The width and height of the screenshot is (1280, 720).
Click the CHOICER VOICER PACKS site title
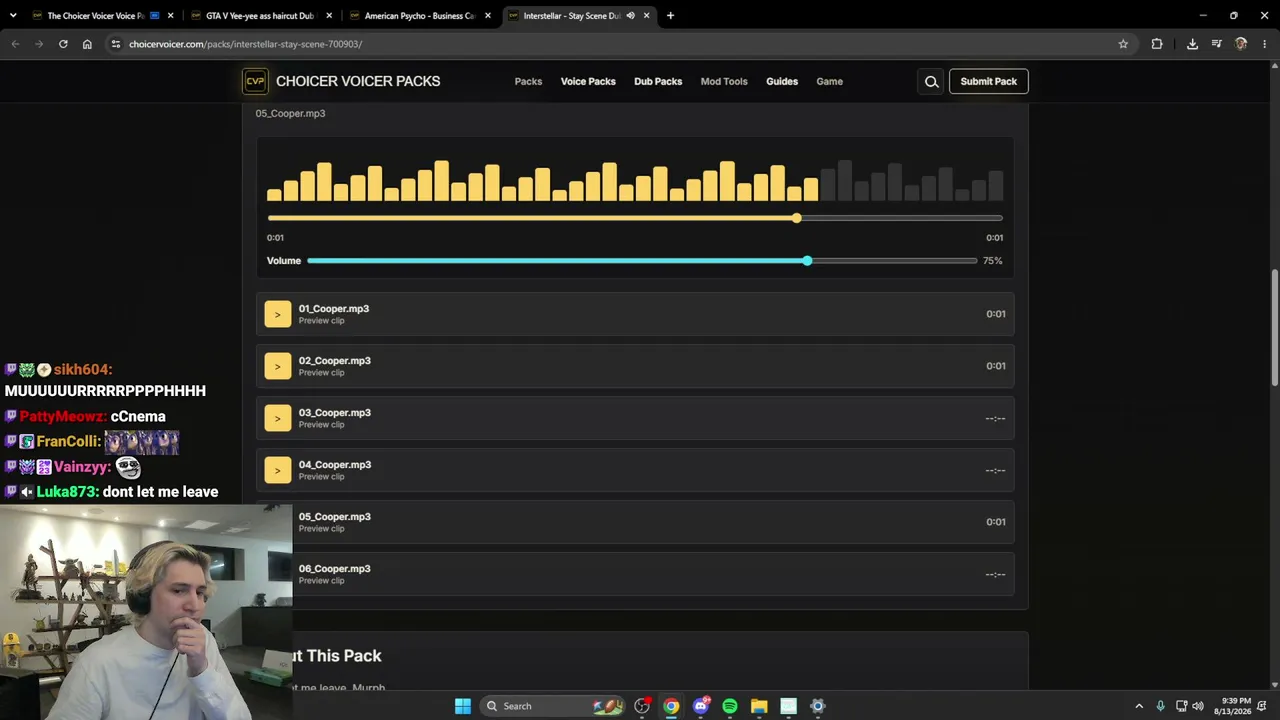point(358,82)
